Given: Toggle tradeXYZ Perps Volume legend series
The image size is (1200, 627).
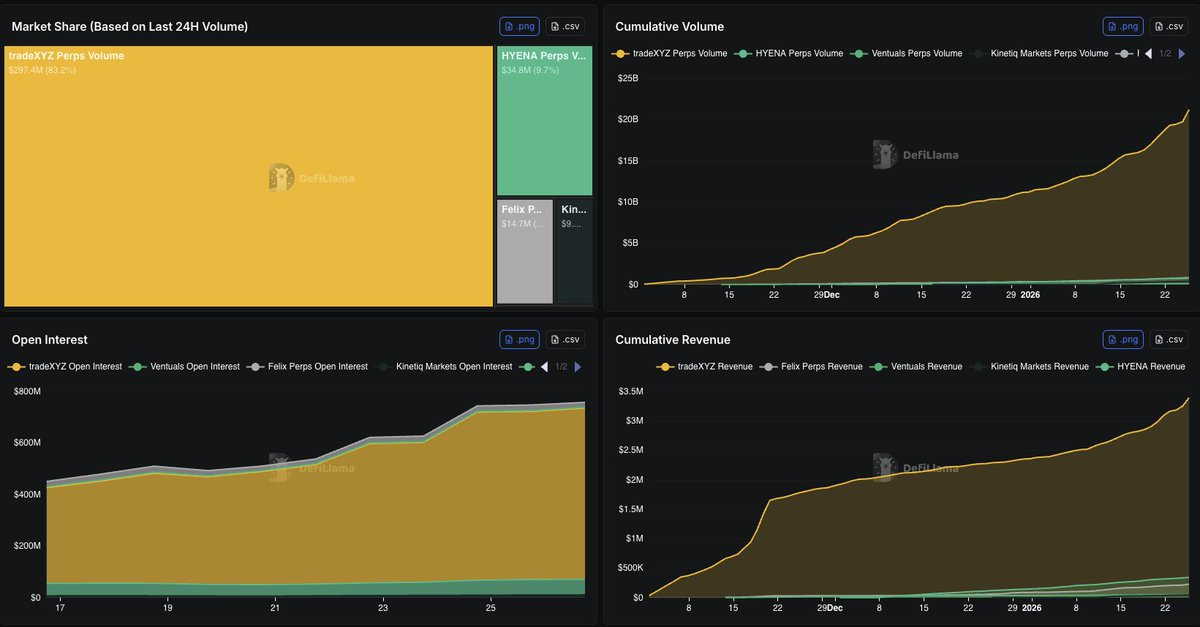Looking at the screenshot, I should coord(670,53).
